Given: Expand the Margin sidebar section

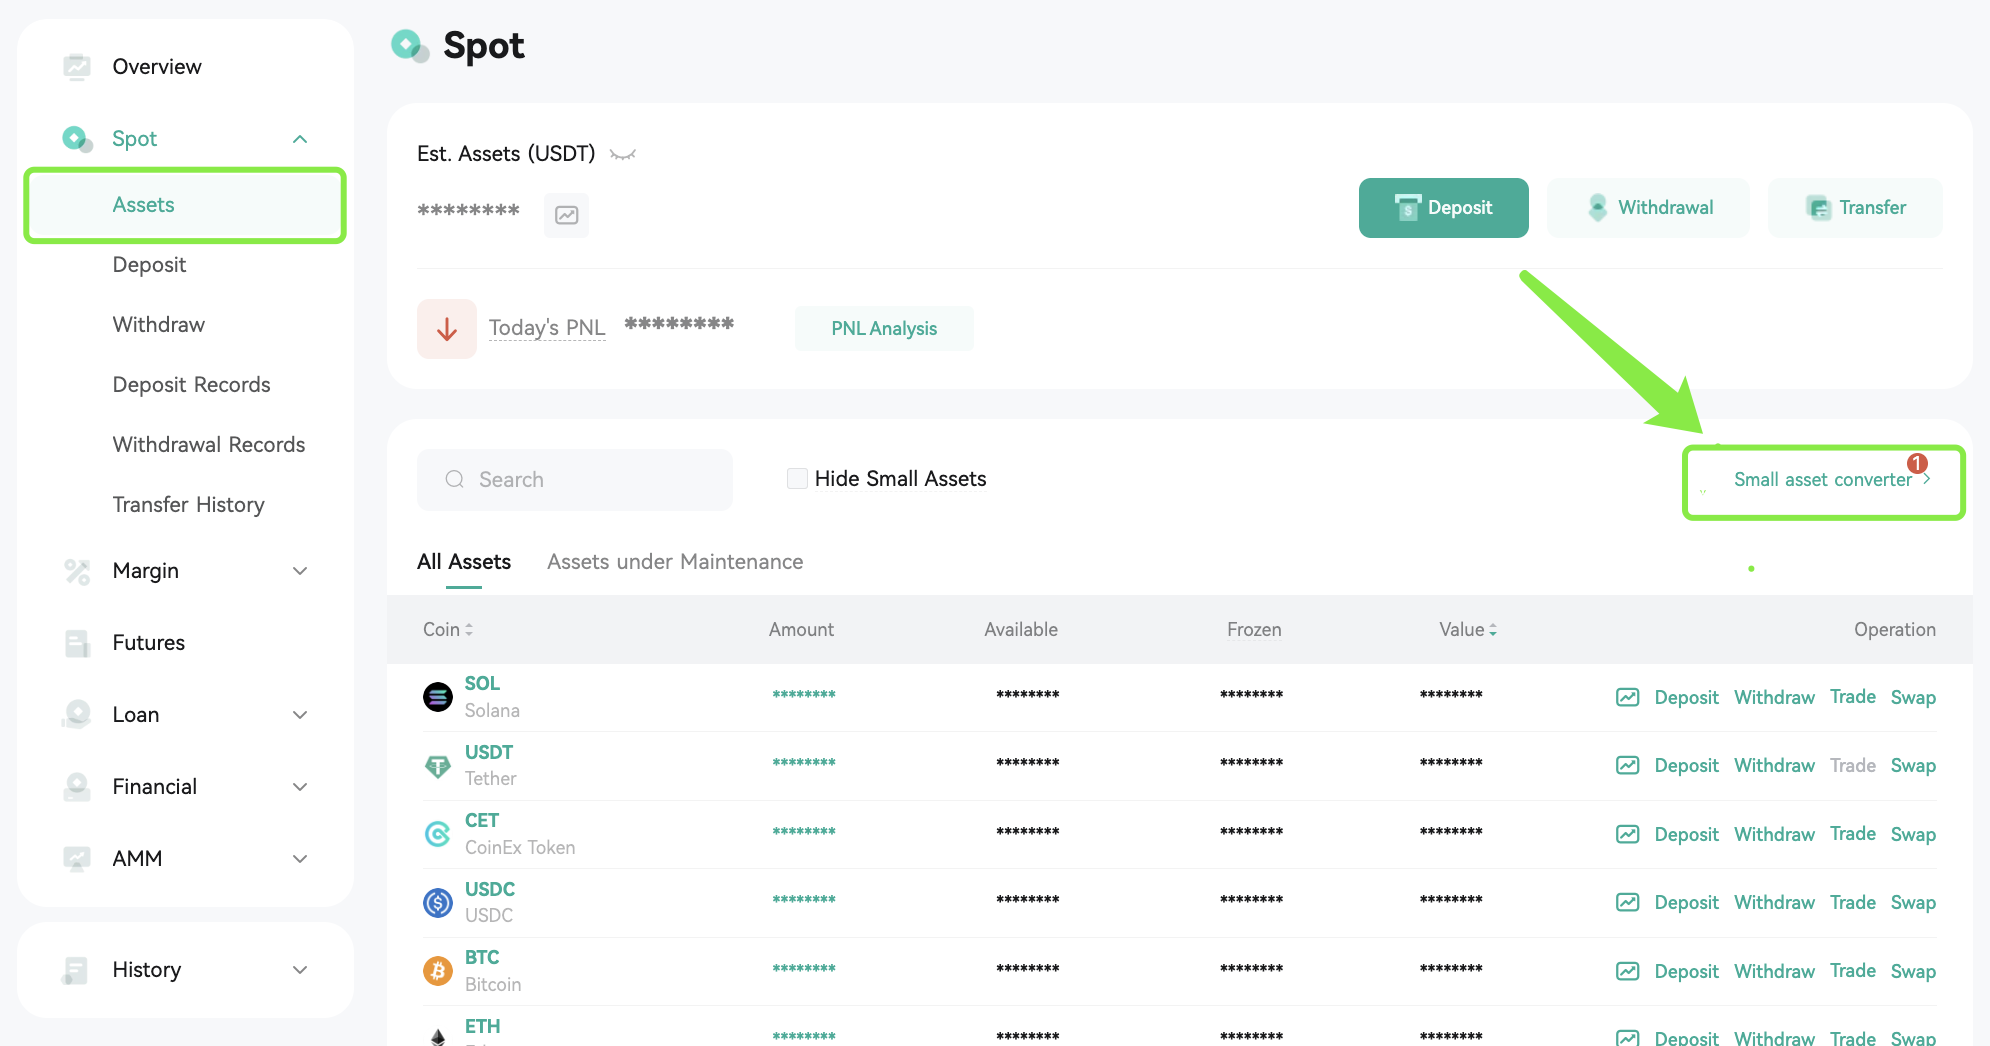Looking at the screenshot, I should coord(300,571).
